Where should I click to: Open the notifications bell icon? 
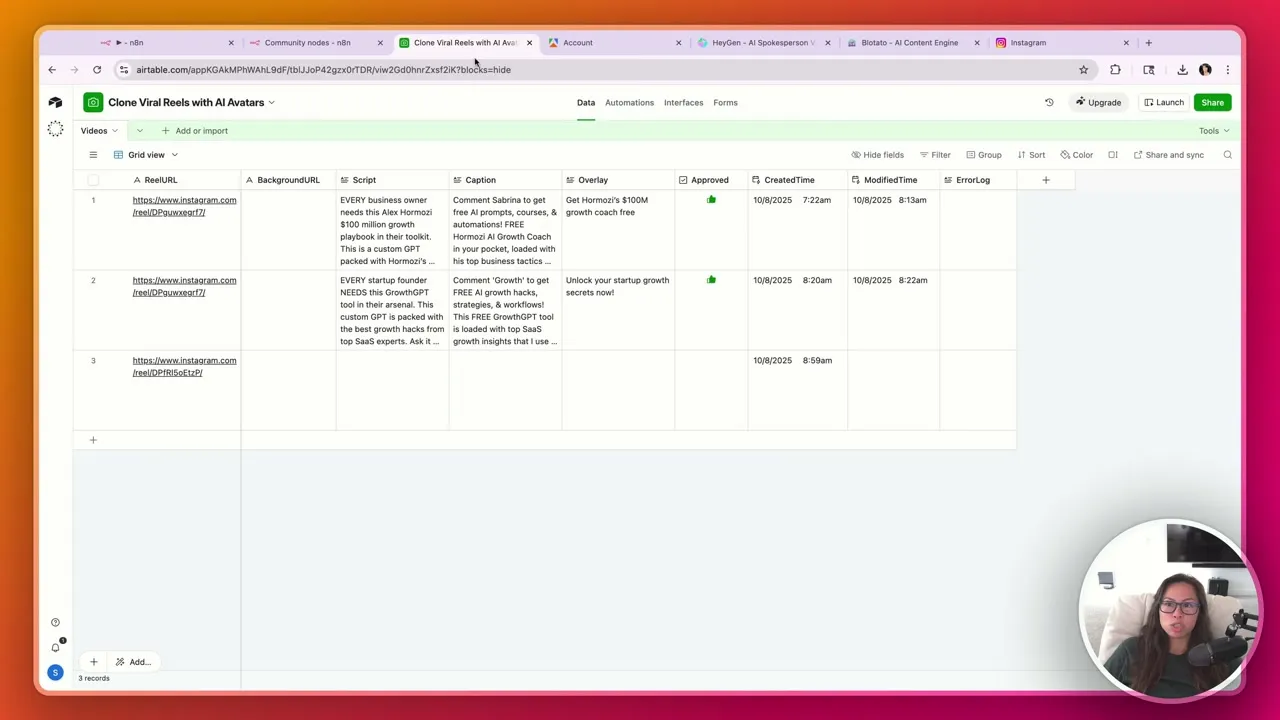(x=55, y=647)
